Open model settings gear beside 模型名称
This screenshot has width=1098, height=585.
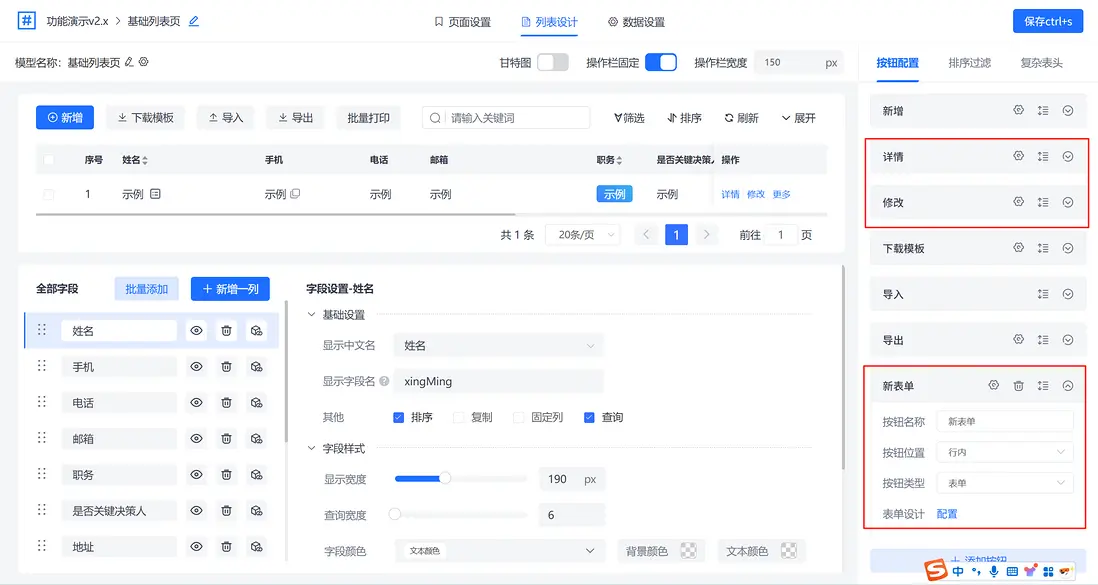point(144,62)
